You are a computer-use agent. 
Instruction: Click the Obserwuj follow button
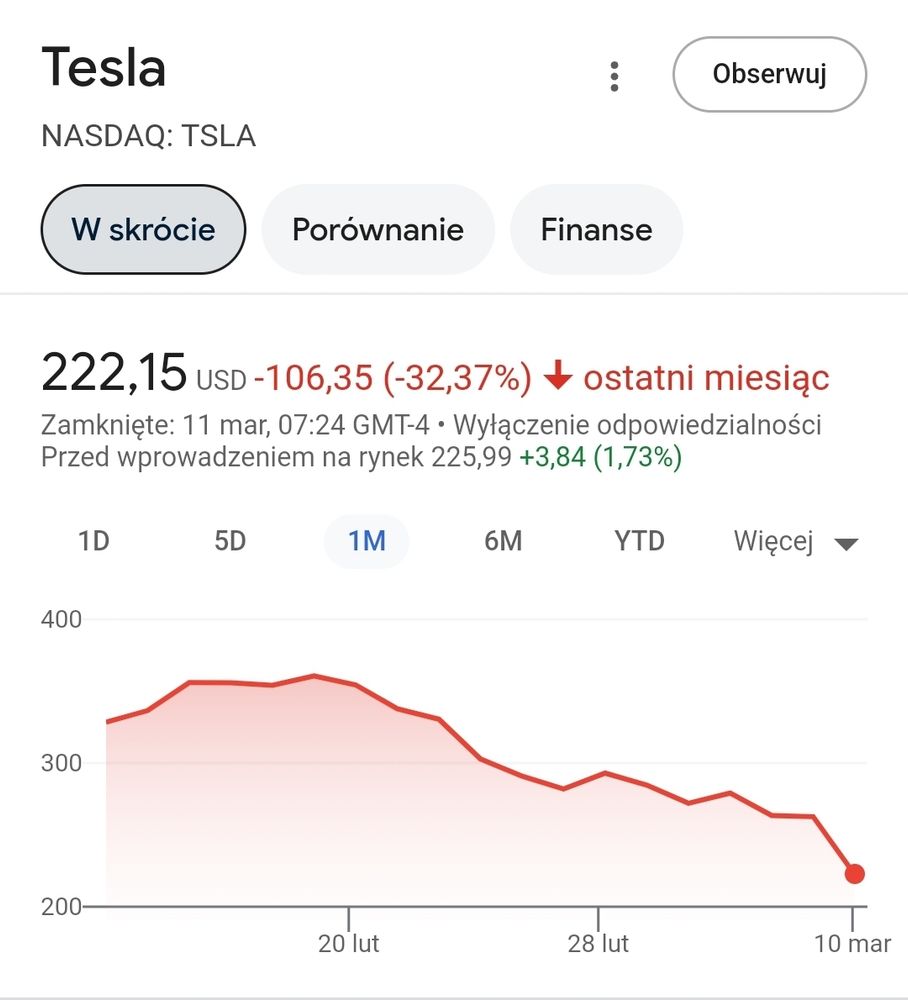pyautogui.click(x=769, y=74)
